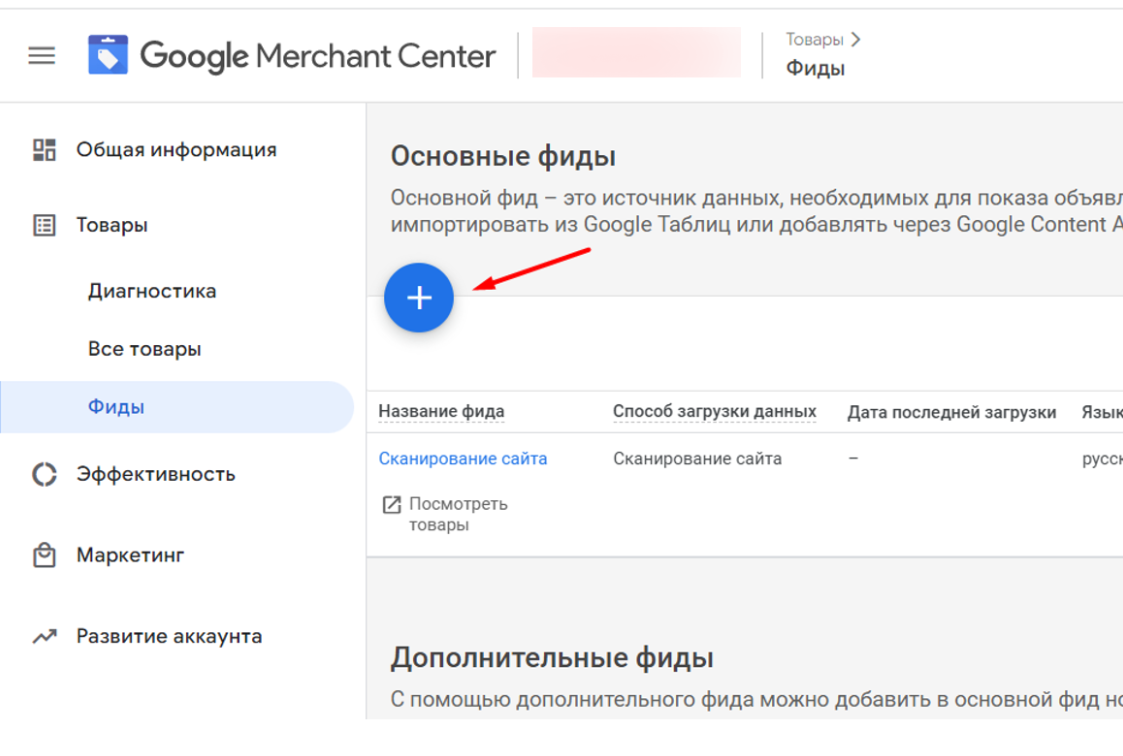Click the Эффективность circle icon

tap(44, 474)
